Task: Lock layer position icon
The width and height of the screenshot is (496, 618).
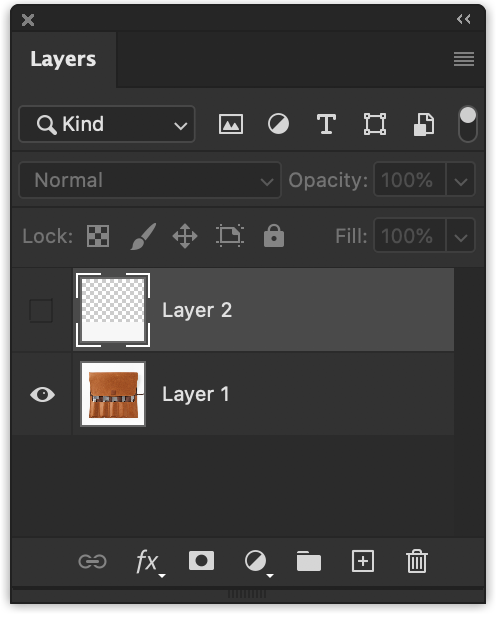Action: pyautogui.click(x=185, y=236)
